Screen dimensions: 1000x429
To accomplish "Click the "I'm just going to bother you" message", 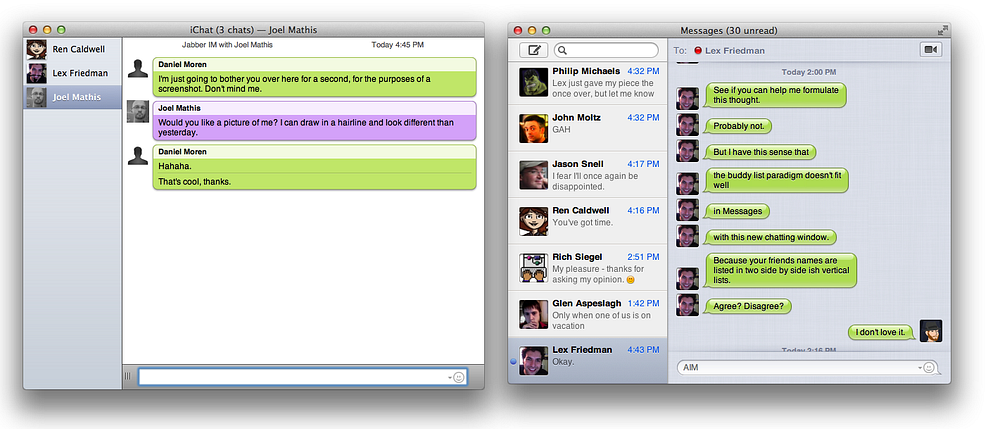I will (x=314, y=78).
